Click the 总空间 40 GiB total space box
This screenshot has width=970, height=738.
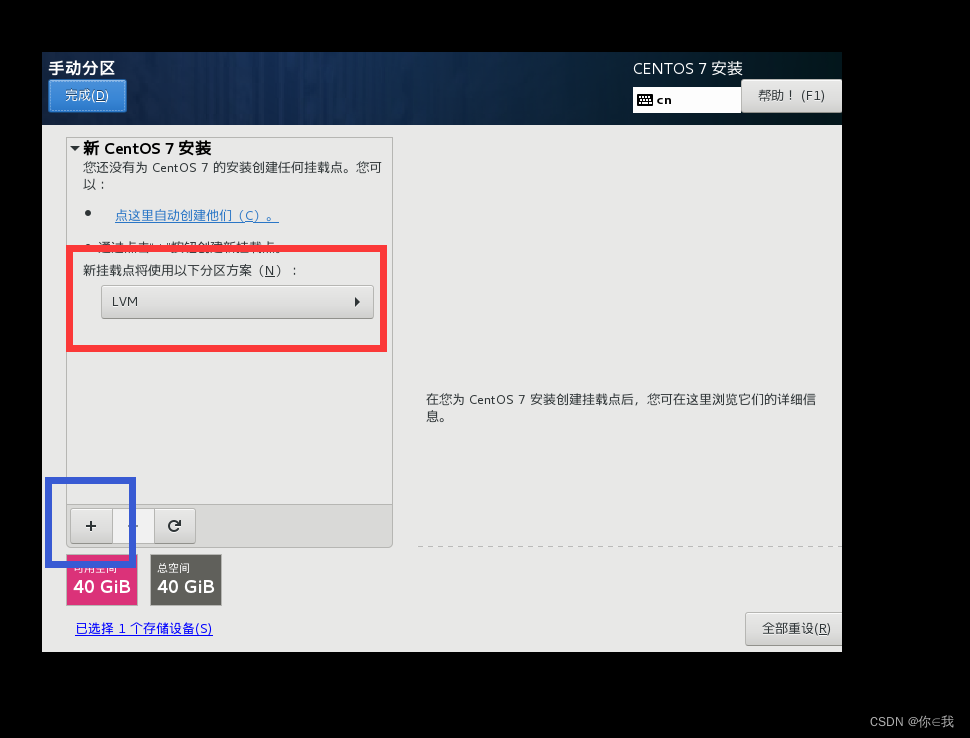[x=186, y=580]
